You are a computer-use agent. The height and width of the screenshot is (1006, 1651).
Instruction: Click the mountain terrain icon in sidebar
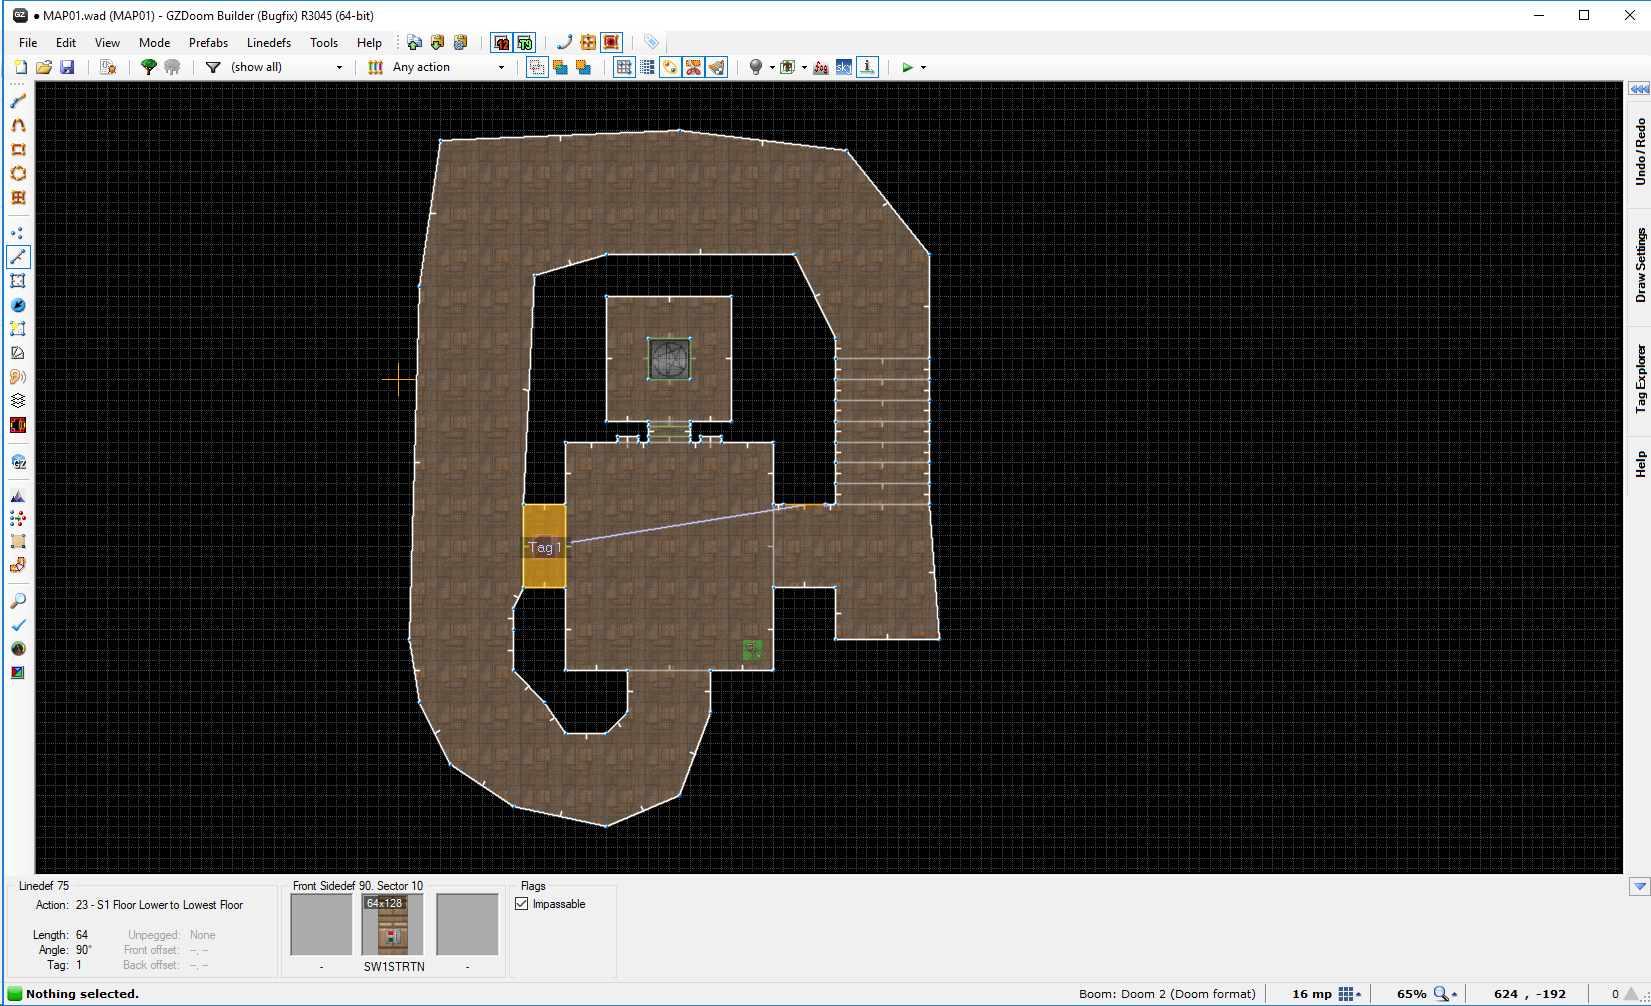pyautogui.click(x=18, y=497)
